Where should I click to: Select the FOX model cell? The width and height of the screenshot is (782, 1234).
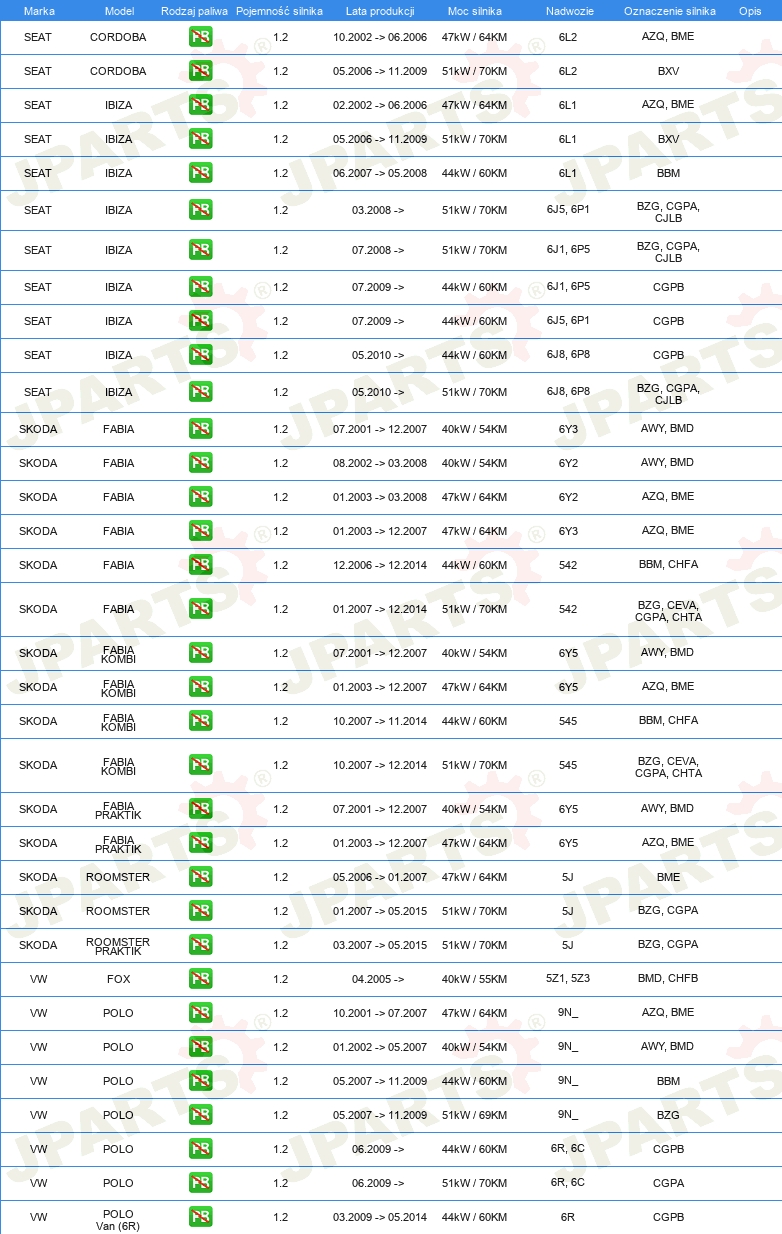[x=118, y=979]
